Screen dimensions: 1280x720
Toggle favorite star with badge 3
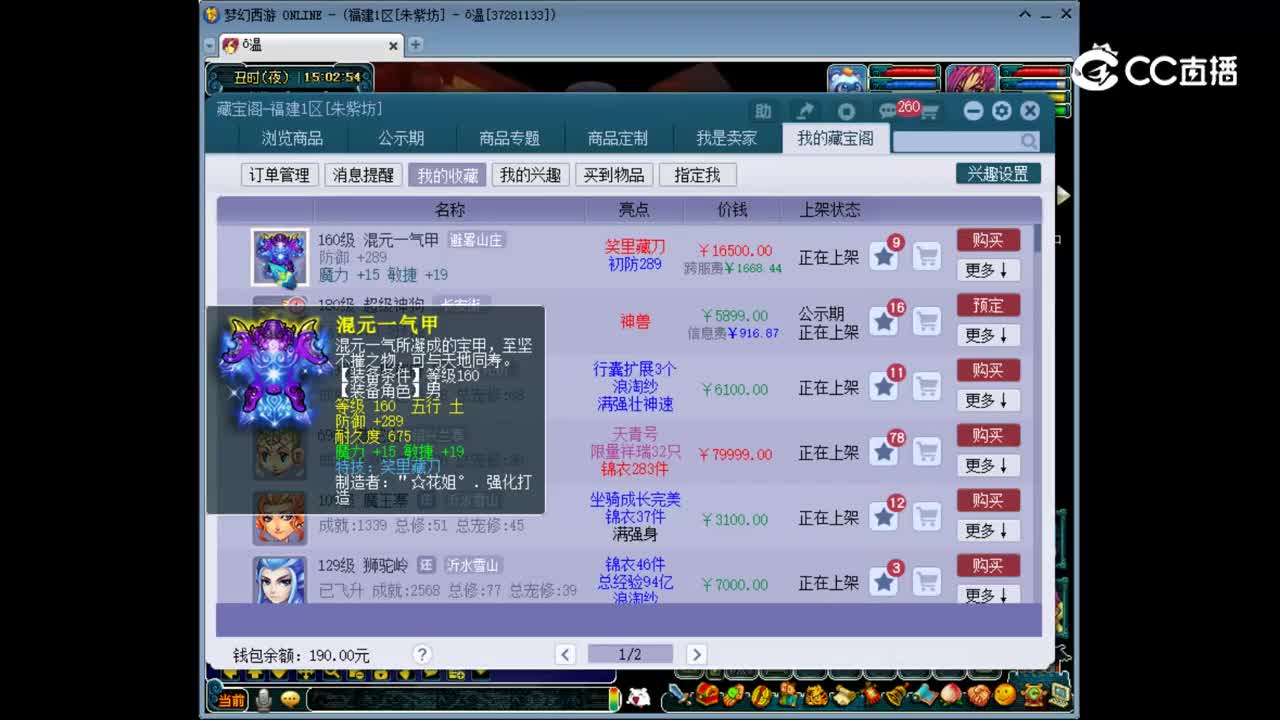pyautogui.click(x=883, y=581)
